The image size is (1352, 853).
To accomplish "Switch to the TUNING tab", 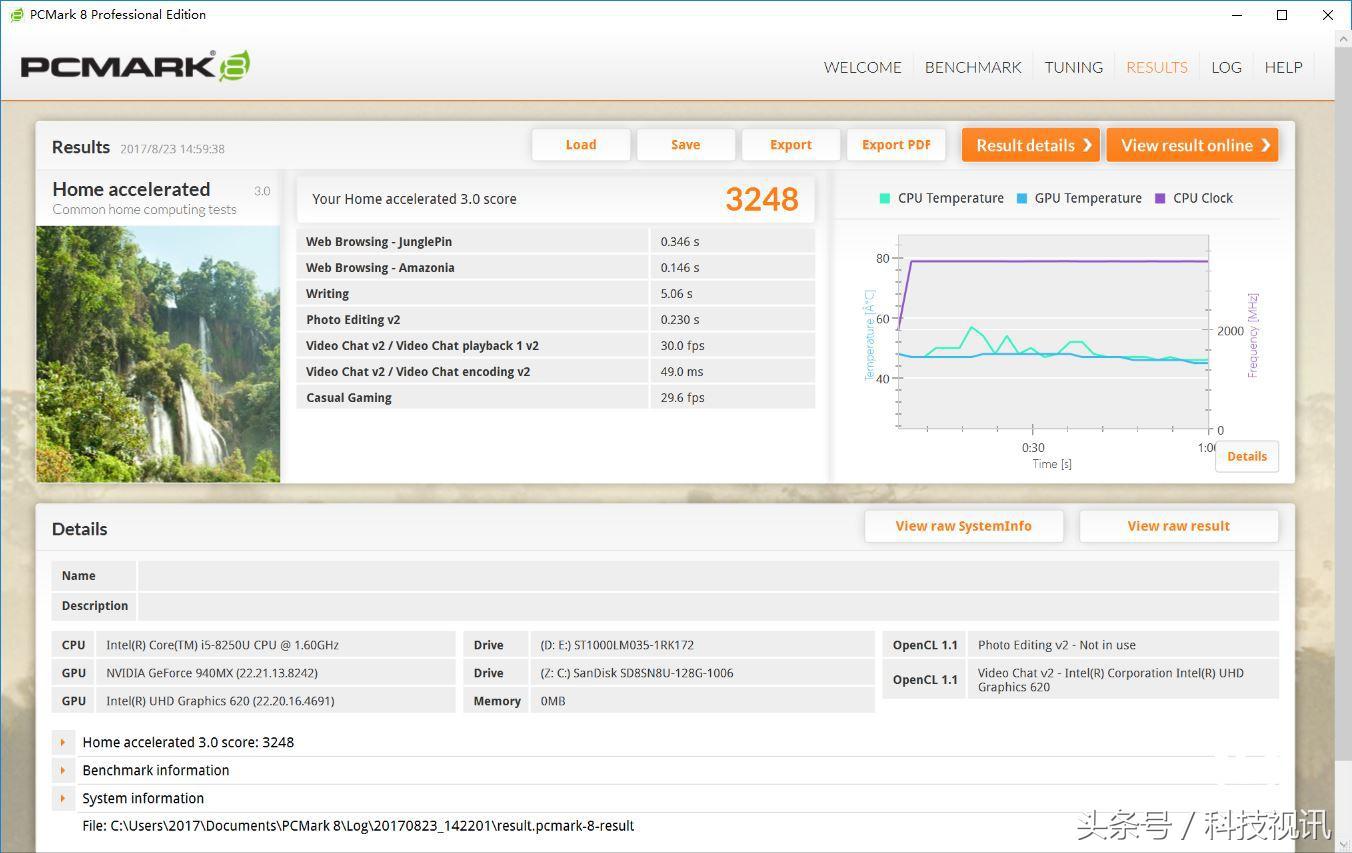I will point(1073,67).
